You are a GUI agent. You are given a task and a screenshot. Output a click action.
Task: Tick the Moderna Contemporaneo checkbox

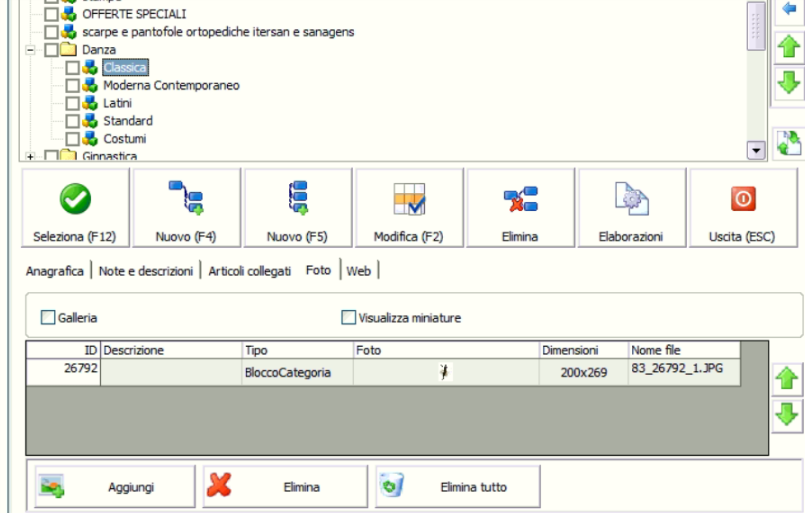(x=72, y=85)
